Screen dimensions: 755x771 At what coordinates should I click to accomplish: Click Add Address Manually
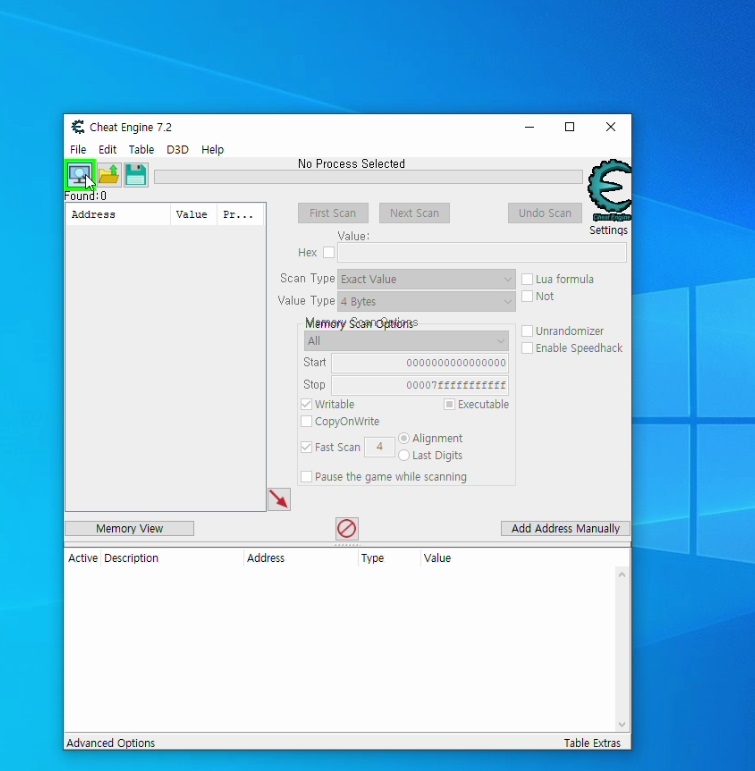click(566, 529)
